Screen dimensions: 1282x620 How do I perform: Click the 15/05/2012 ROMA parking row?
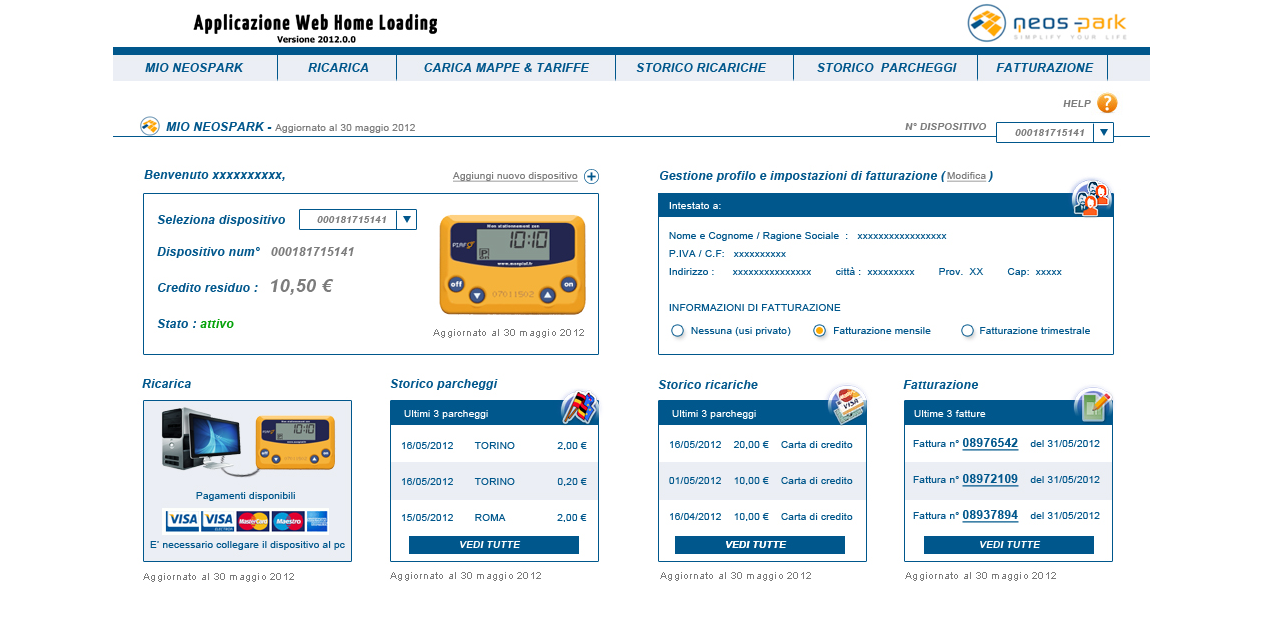494,517
